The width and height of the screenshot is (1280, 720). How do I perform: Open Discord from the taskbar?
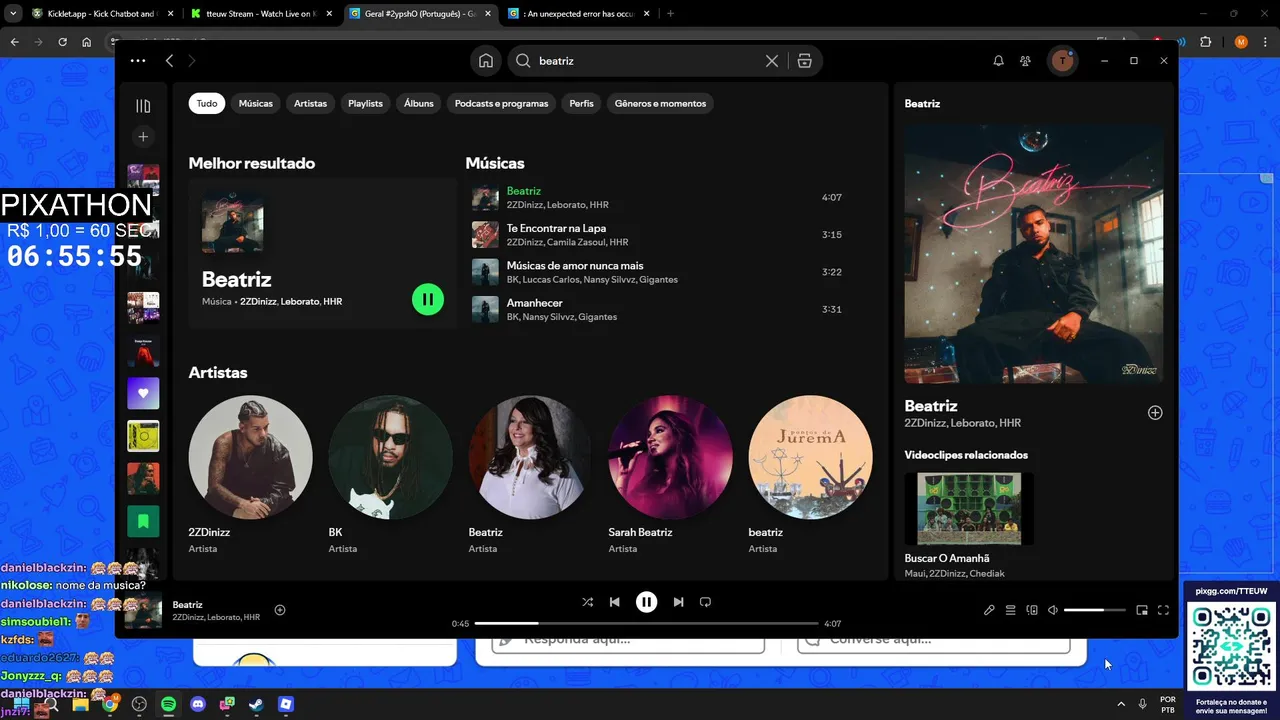pyautogui.click(x=198, y=704)
